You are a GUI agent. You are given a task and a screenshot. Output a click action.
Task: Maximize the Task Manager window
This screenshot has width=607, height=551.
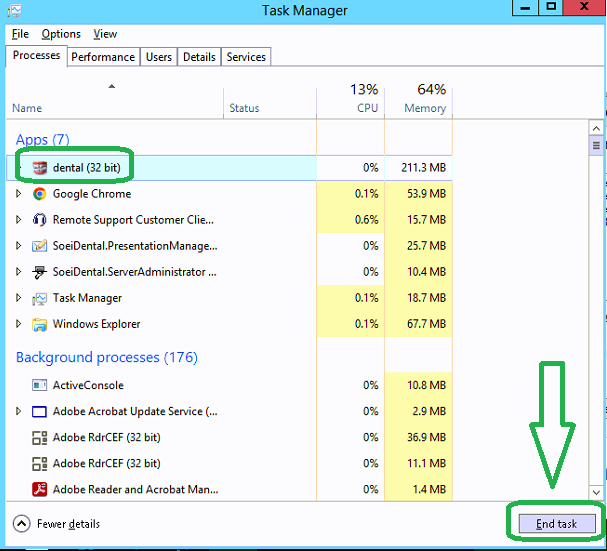(551, 8)
